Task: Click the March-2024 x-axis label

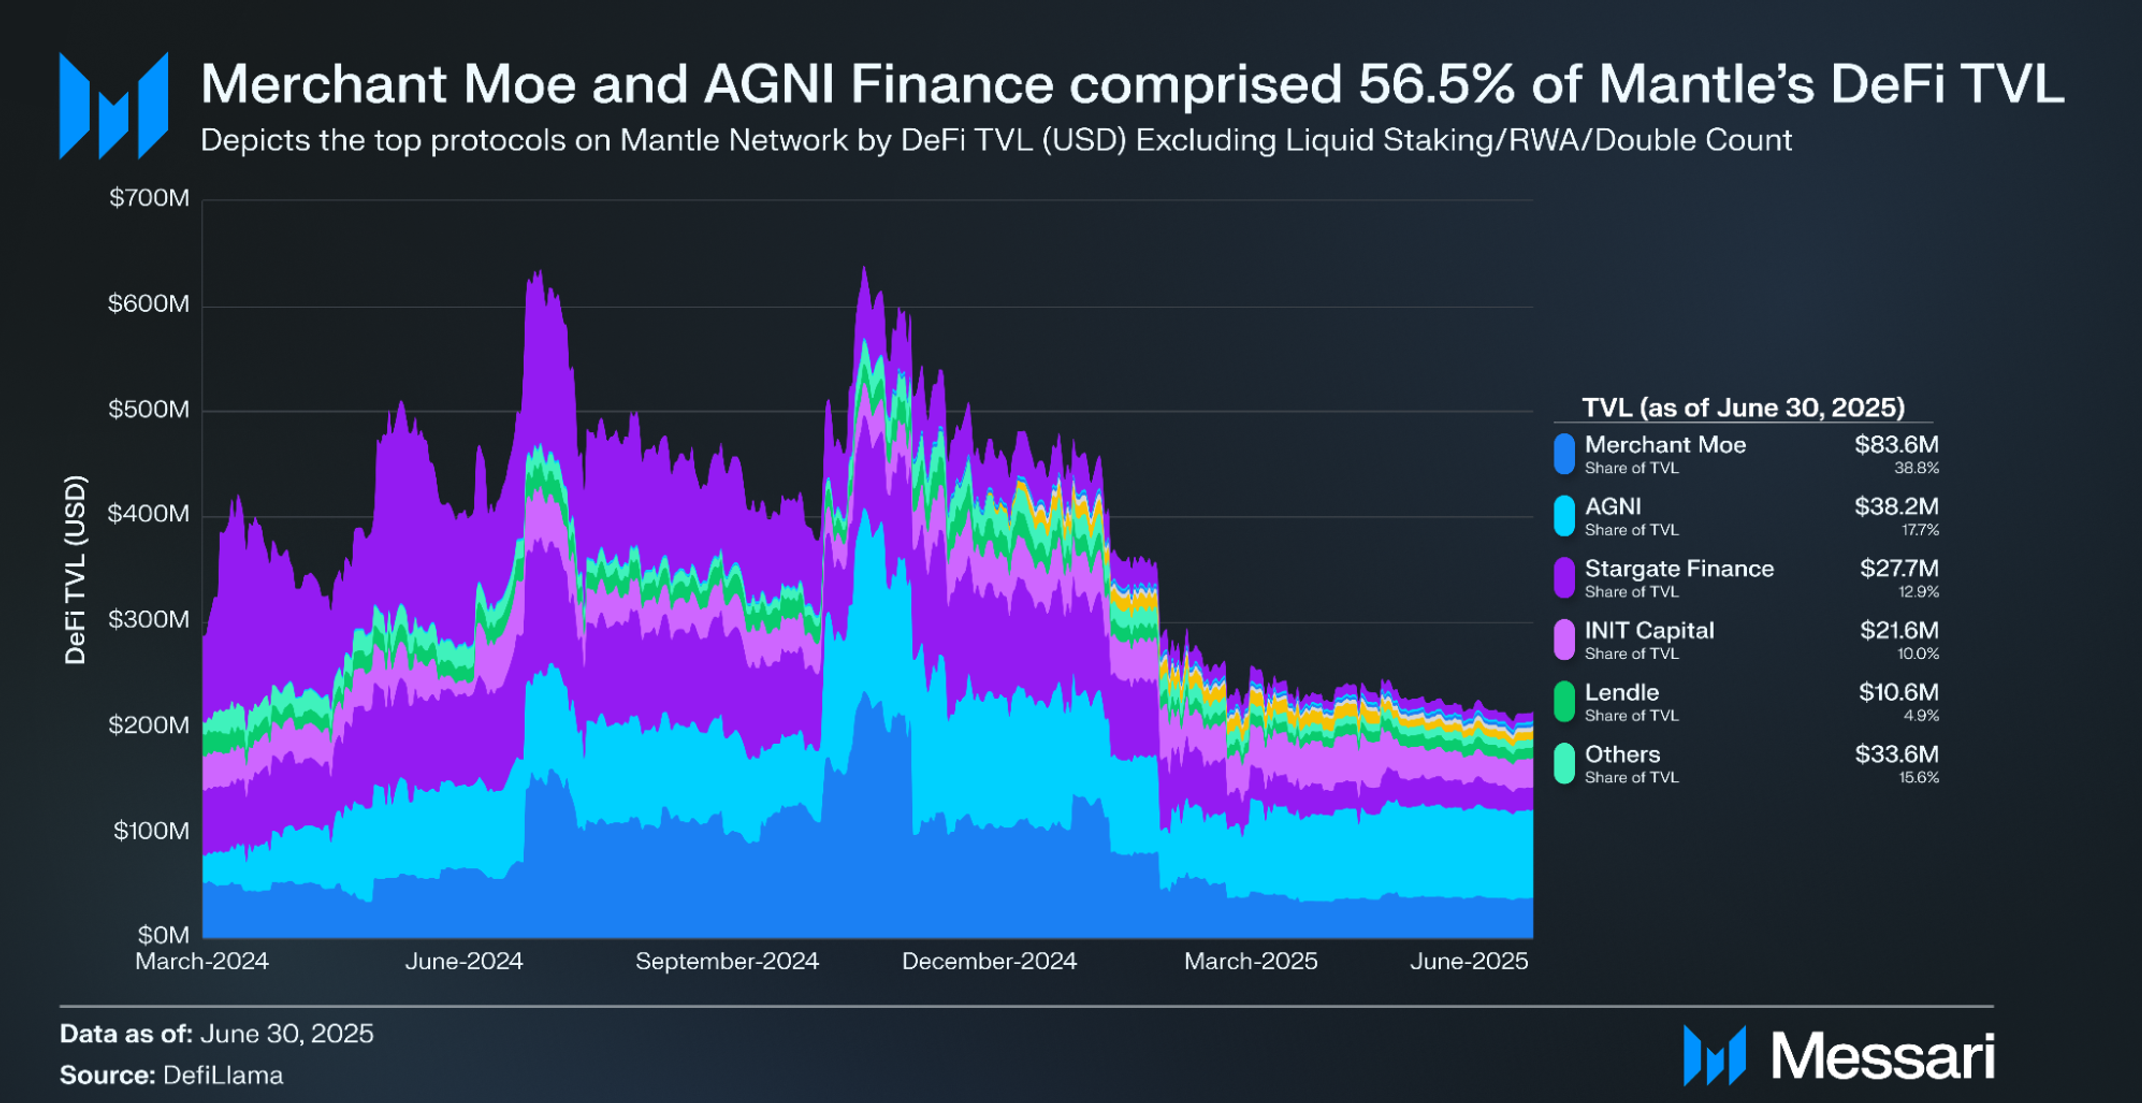Action: coord(202,961)
